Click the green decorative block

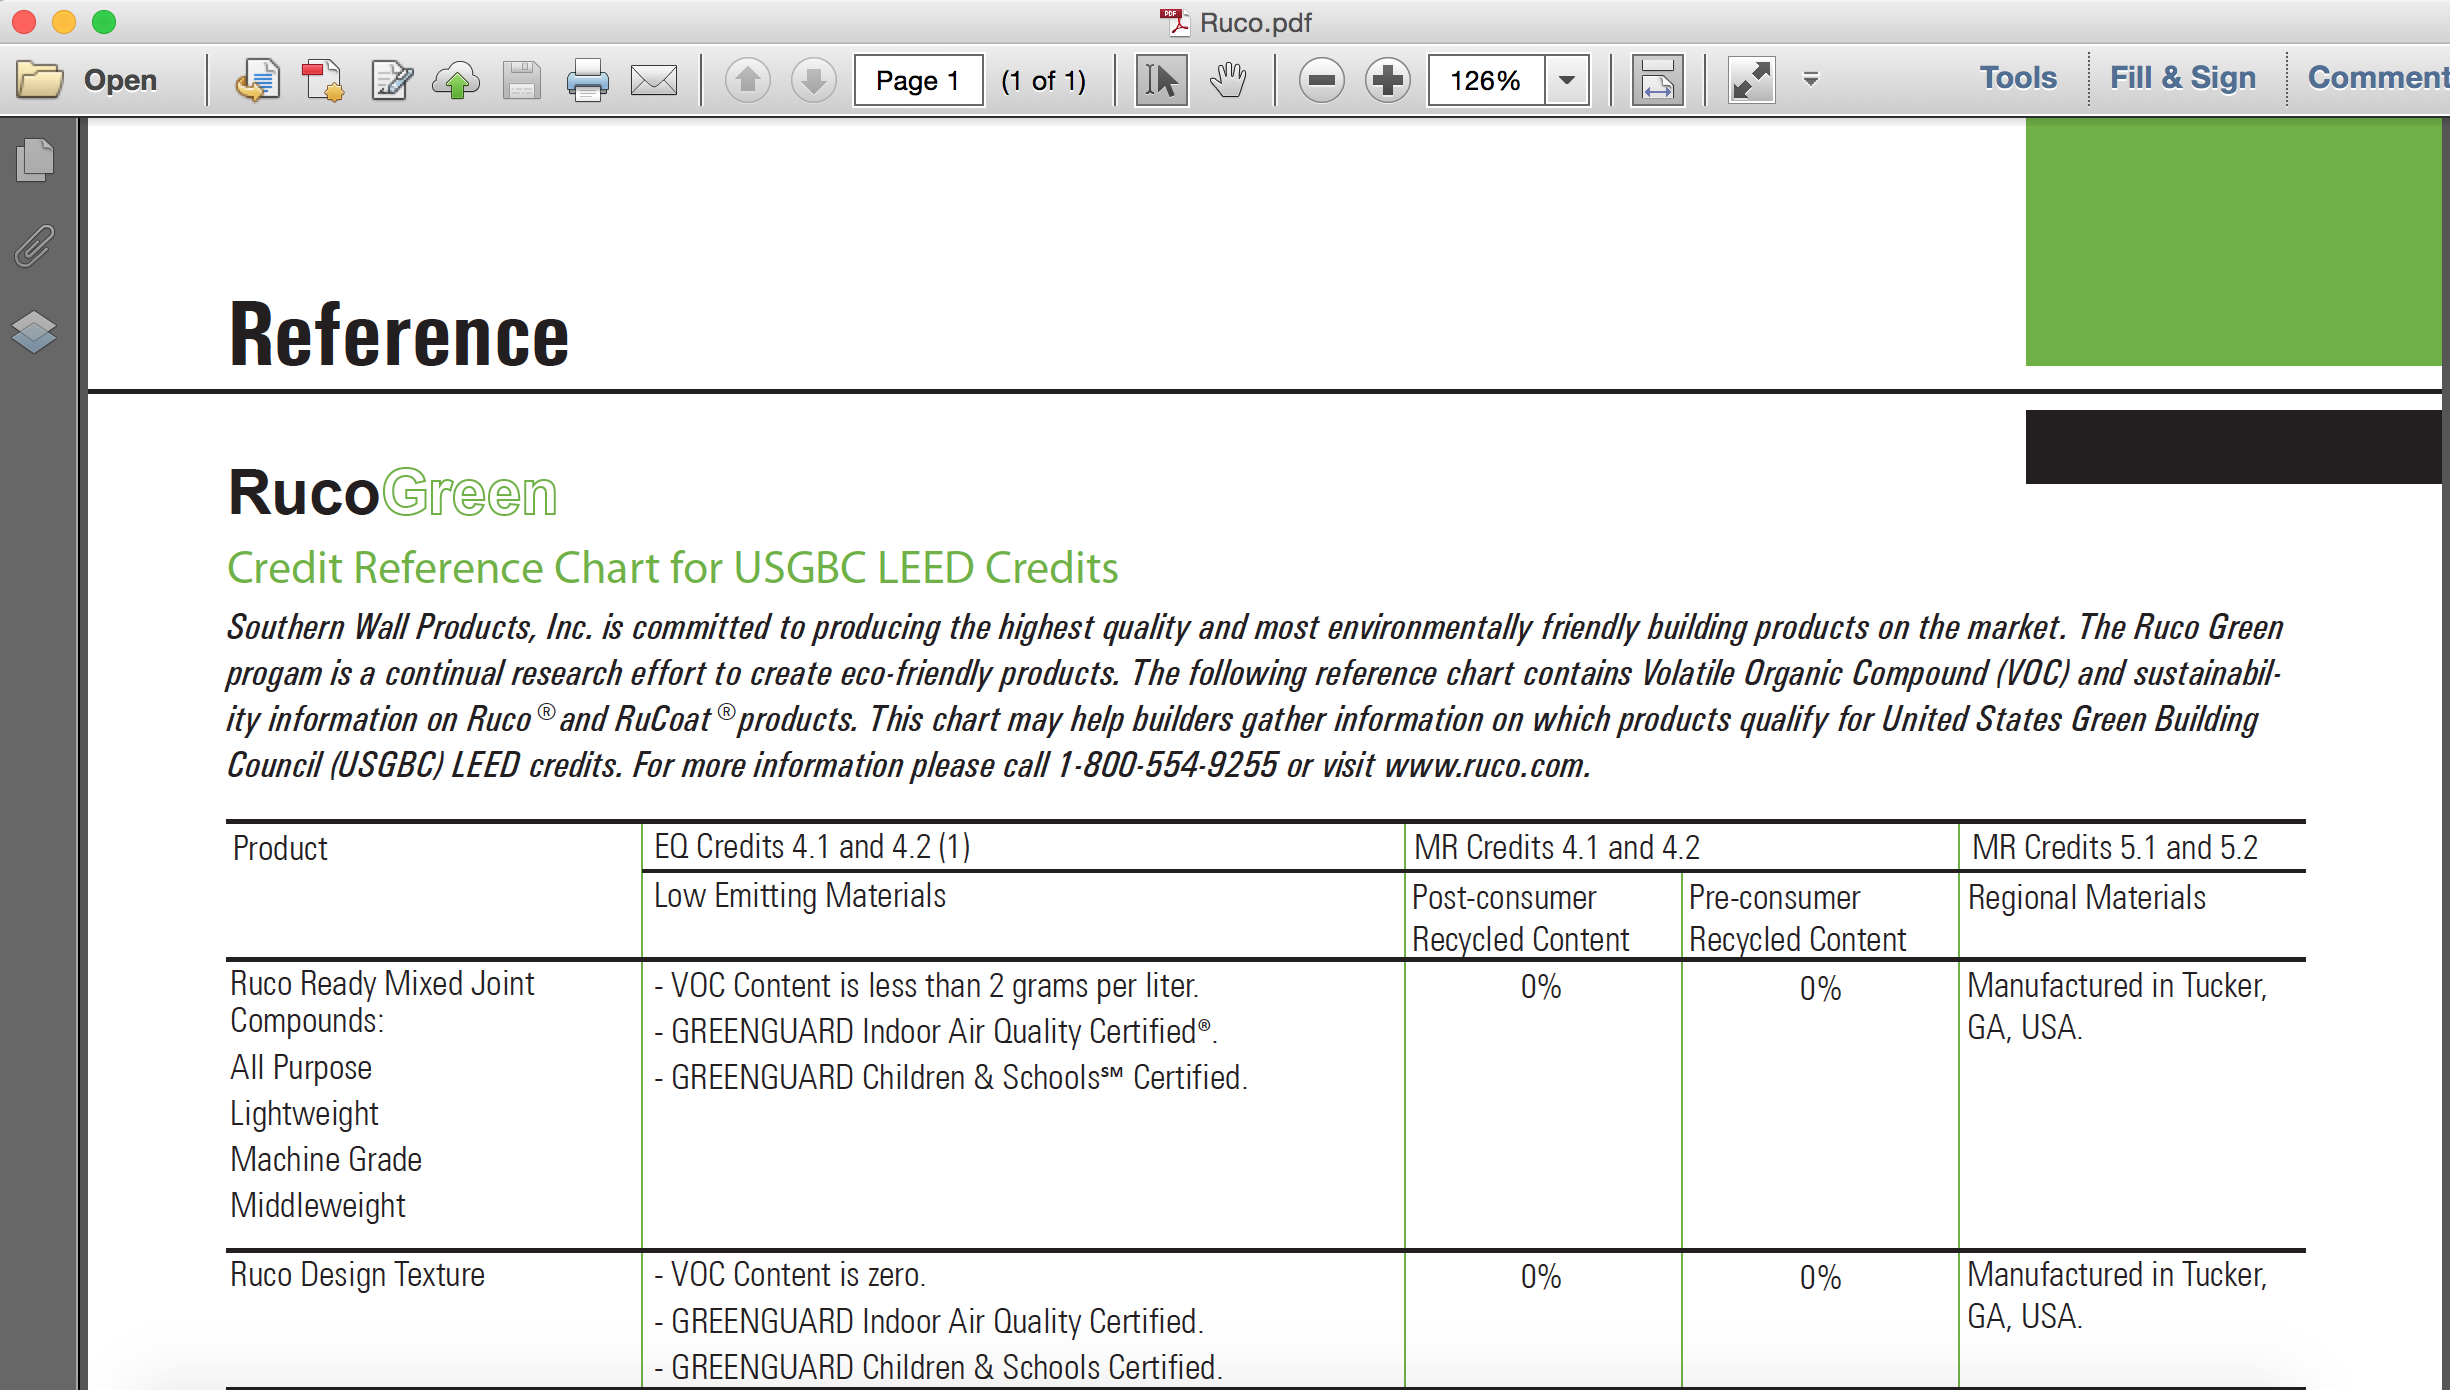tap(2233, 241)
